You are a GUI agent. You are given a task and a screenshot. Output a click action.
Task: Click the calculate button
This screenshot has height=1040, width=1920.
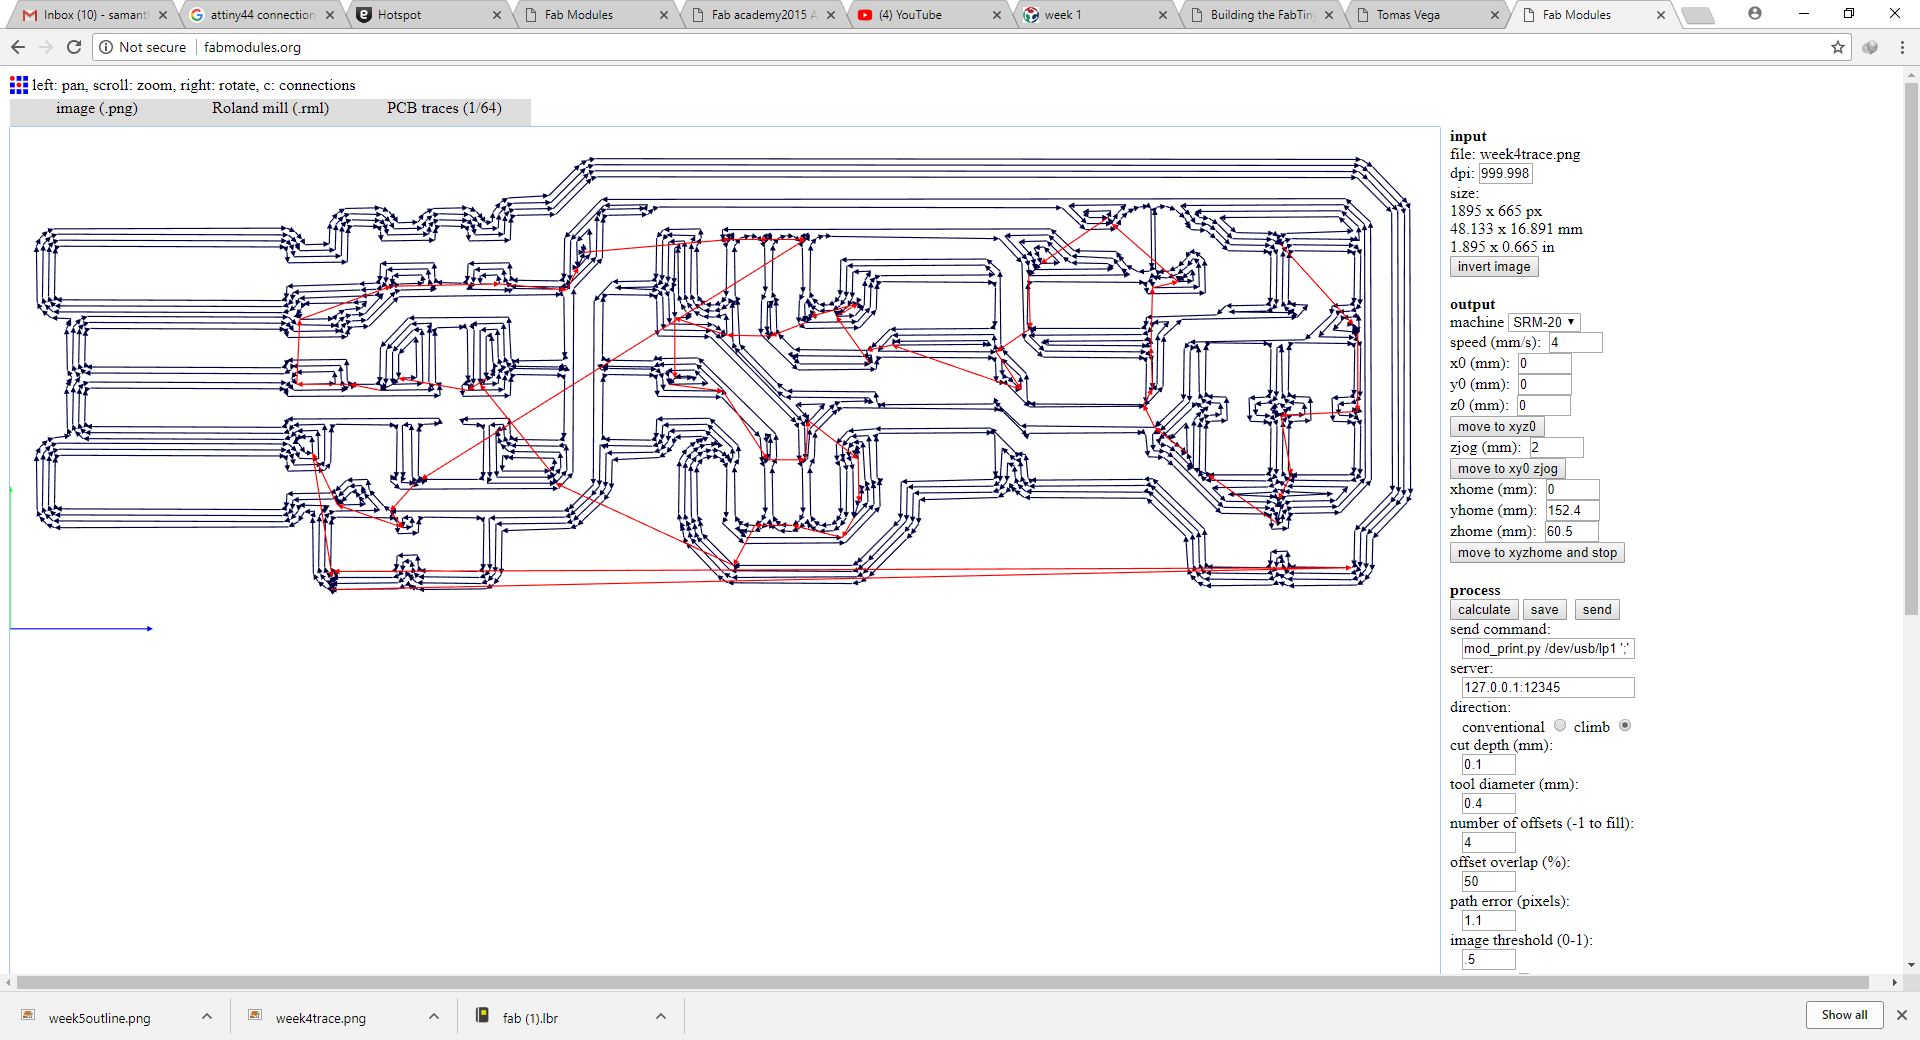click(1483, 609)
